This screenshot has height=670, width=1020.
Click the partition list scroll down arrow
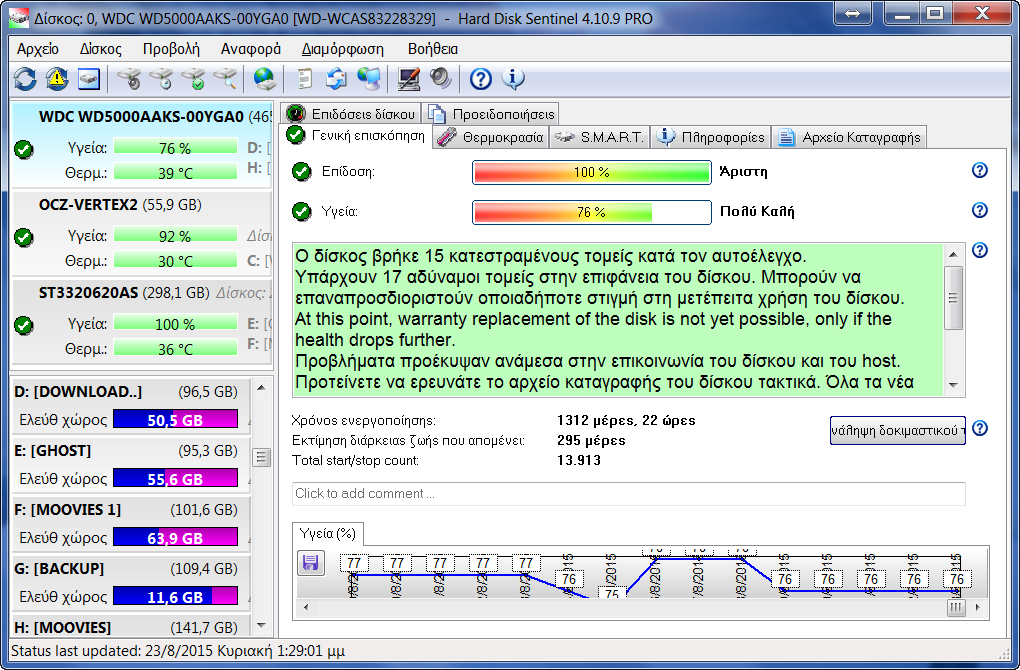pyautogui.click(x=261, y=626)
